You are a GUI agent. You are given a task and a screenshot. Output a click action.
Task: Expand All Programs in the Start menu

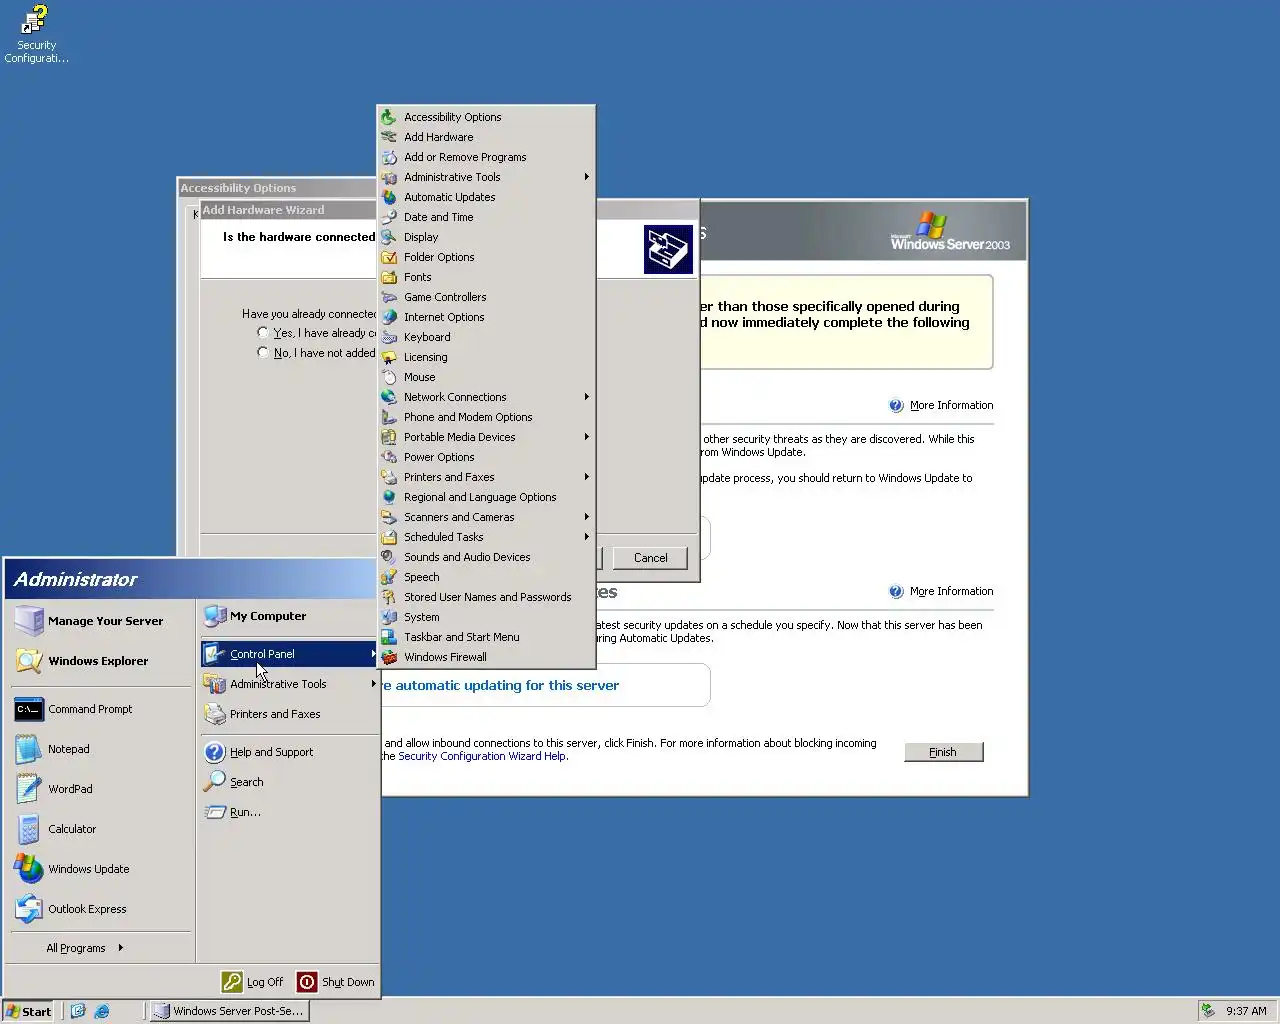pos(84,948)
